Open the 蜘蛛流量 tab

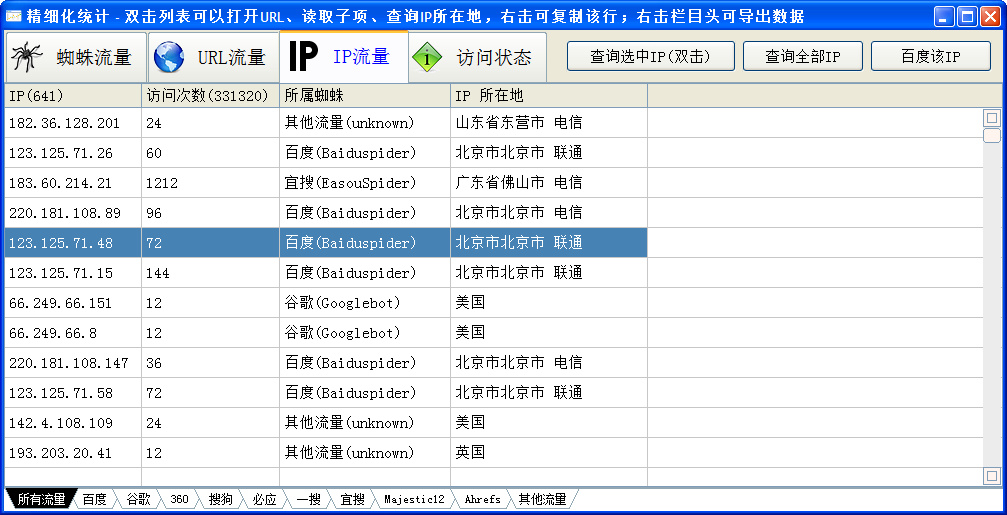coord(76,57)
